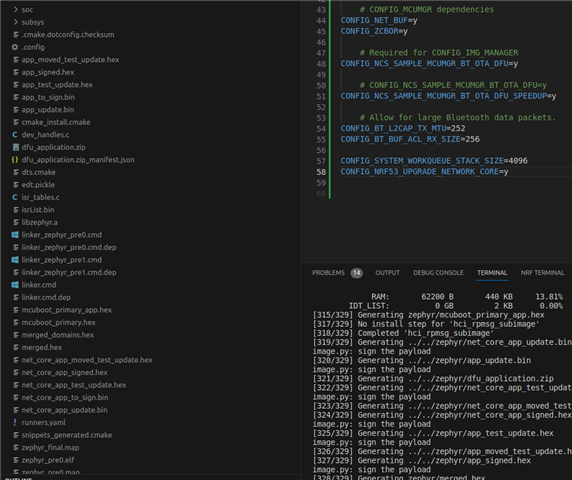Viewport: 572px width, 480px height.
Task: Open cmake_install.cmake file
Action: [x=56, y=122]
